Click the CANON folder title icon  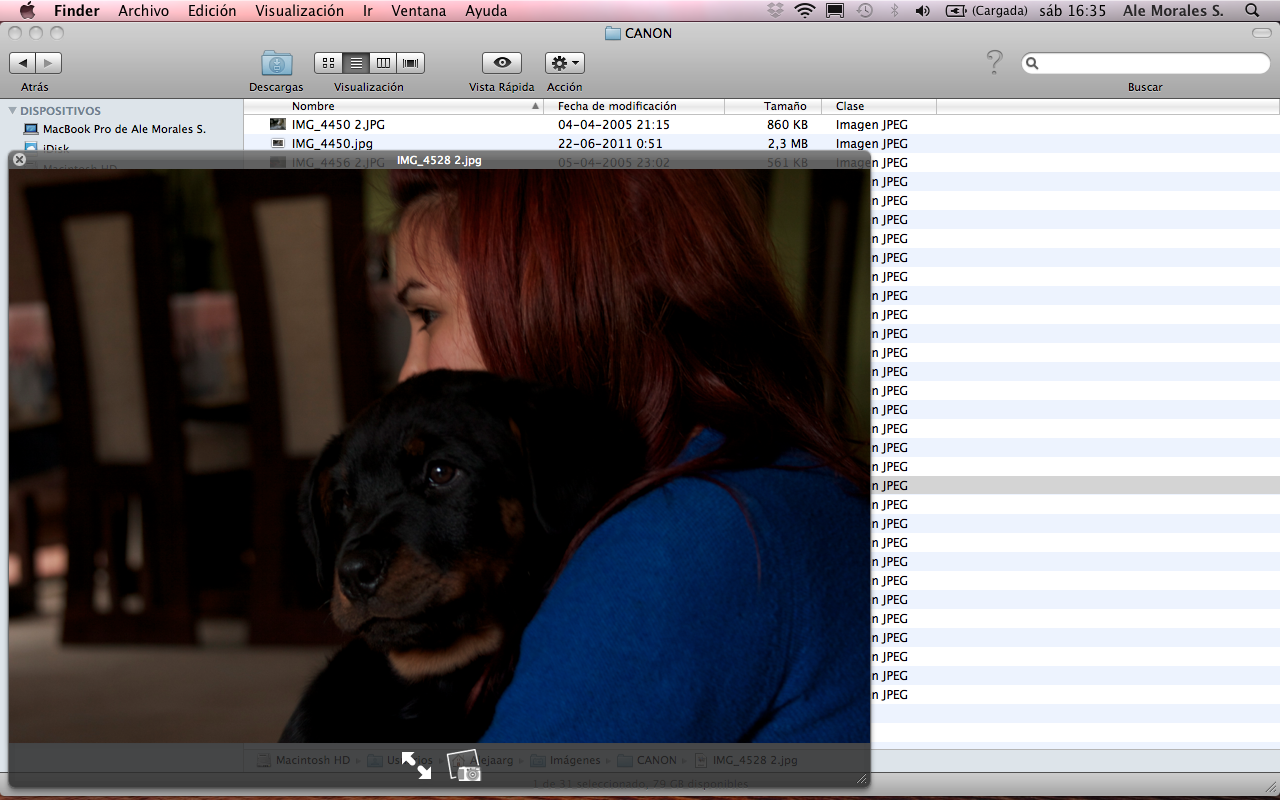pos(613,33)
